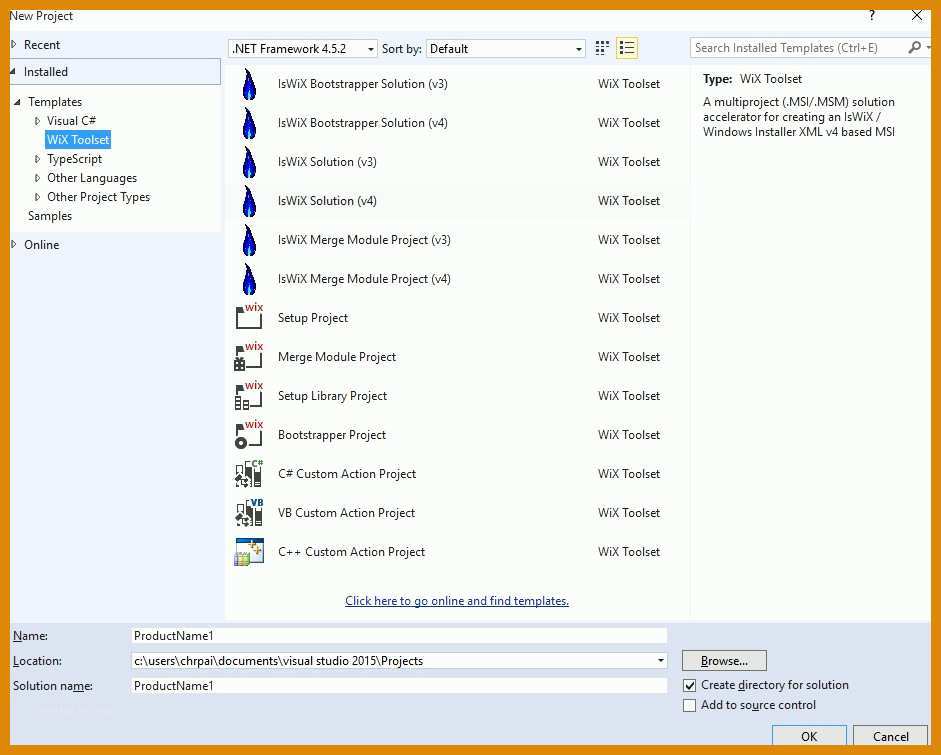Click the Cancel button
The height and width of the screenshot is (755, 941).
[891, 736]
